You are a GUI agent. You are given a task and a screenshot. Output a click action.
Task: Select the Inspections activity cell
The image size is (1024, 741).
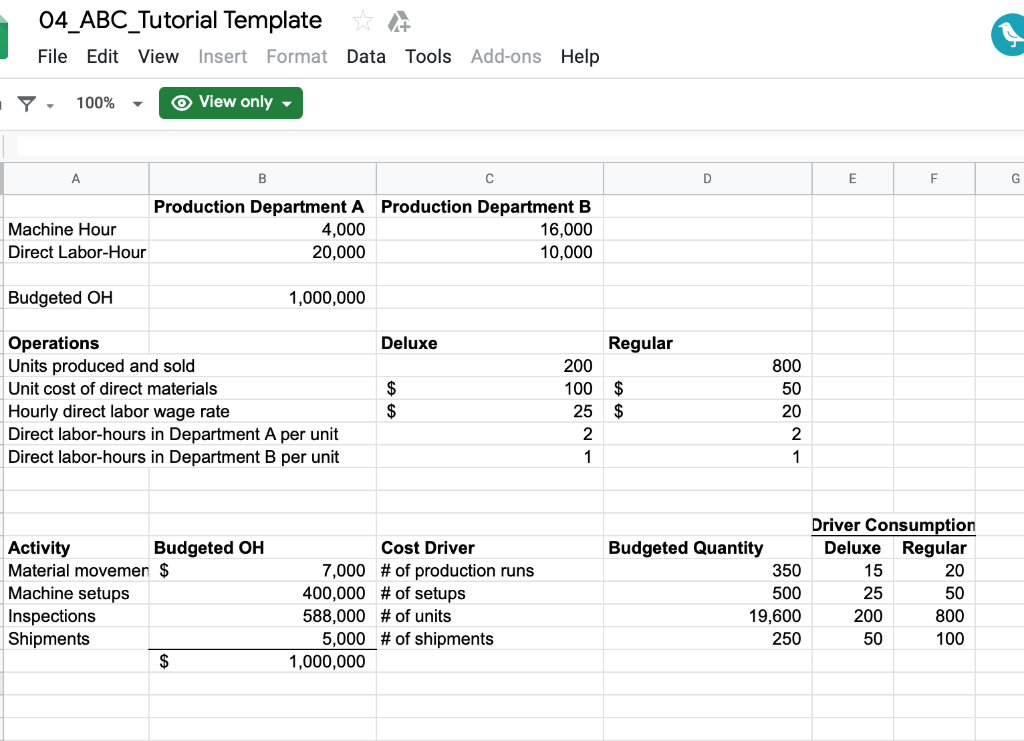coord(76,616)
